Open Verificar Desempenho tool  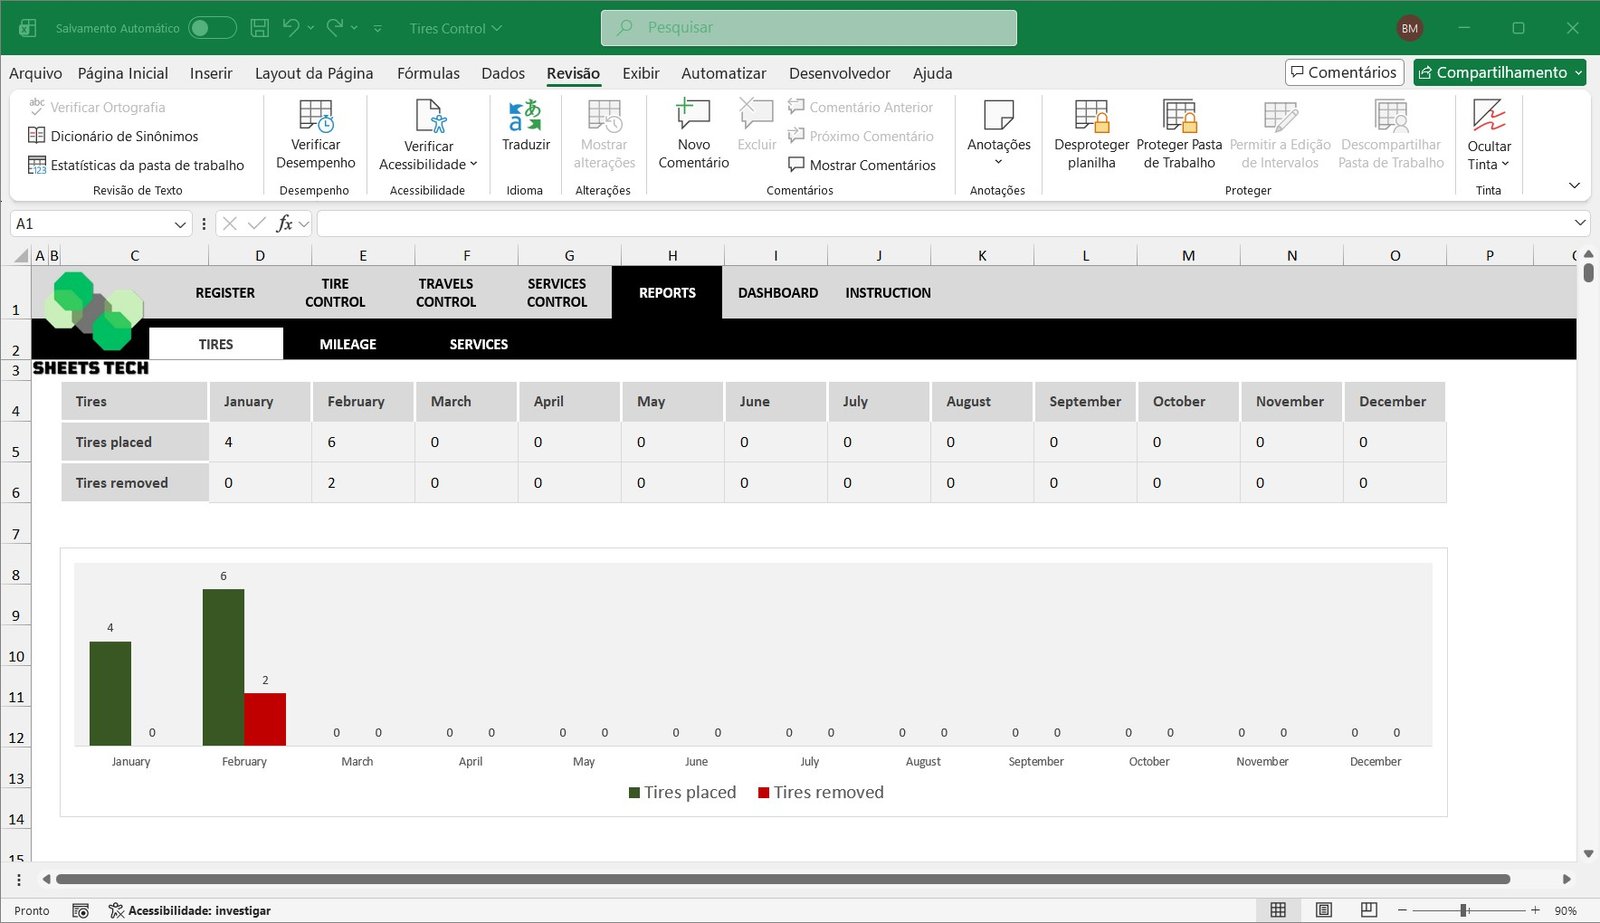(x=315, y=117)
